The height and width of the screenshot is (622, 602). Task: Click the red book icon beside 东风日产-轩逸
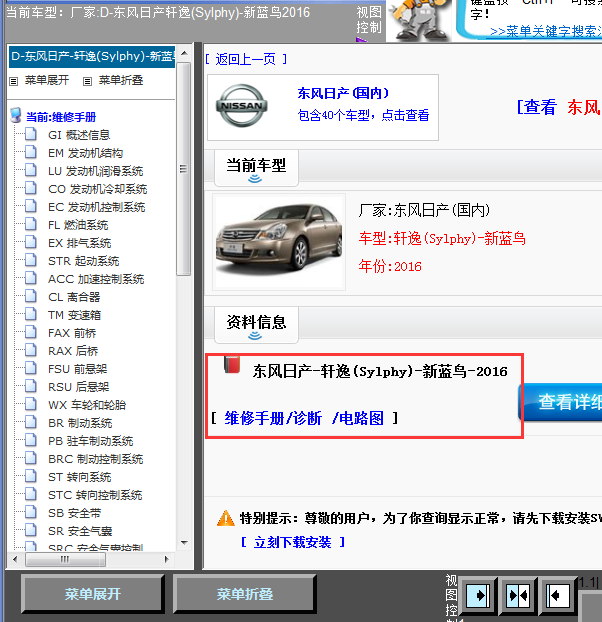pos(232,365)
